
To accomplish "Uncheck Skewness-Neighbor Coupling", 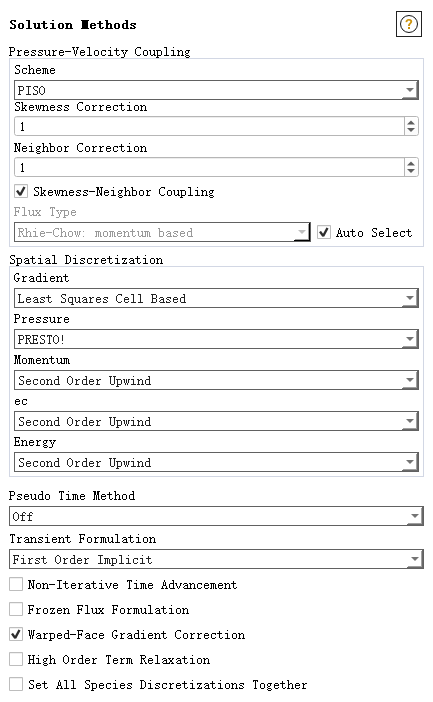I will [21, 192].
